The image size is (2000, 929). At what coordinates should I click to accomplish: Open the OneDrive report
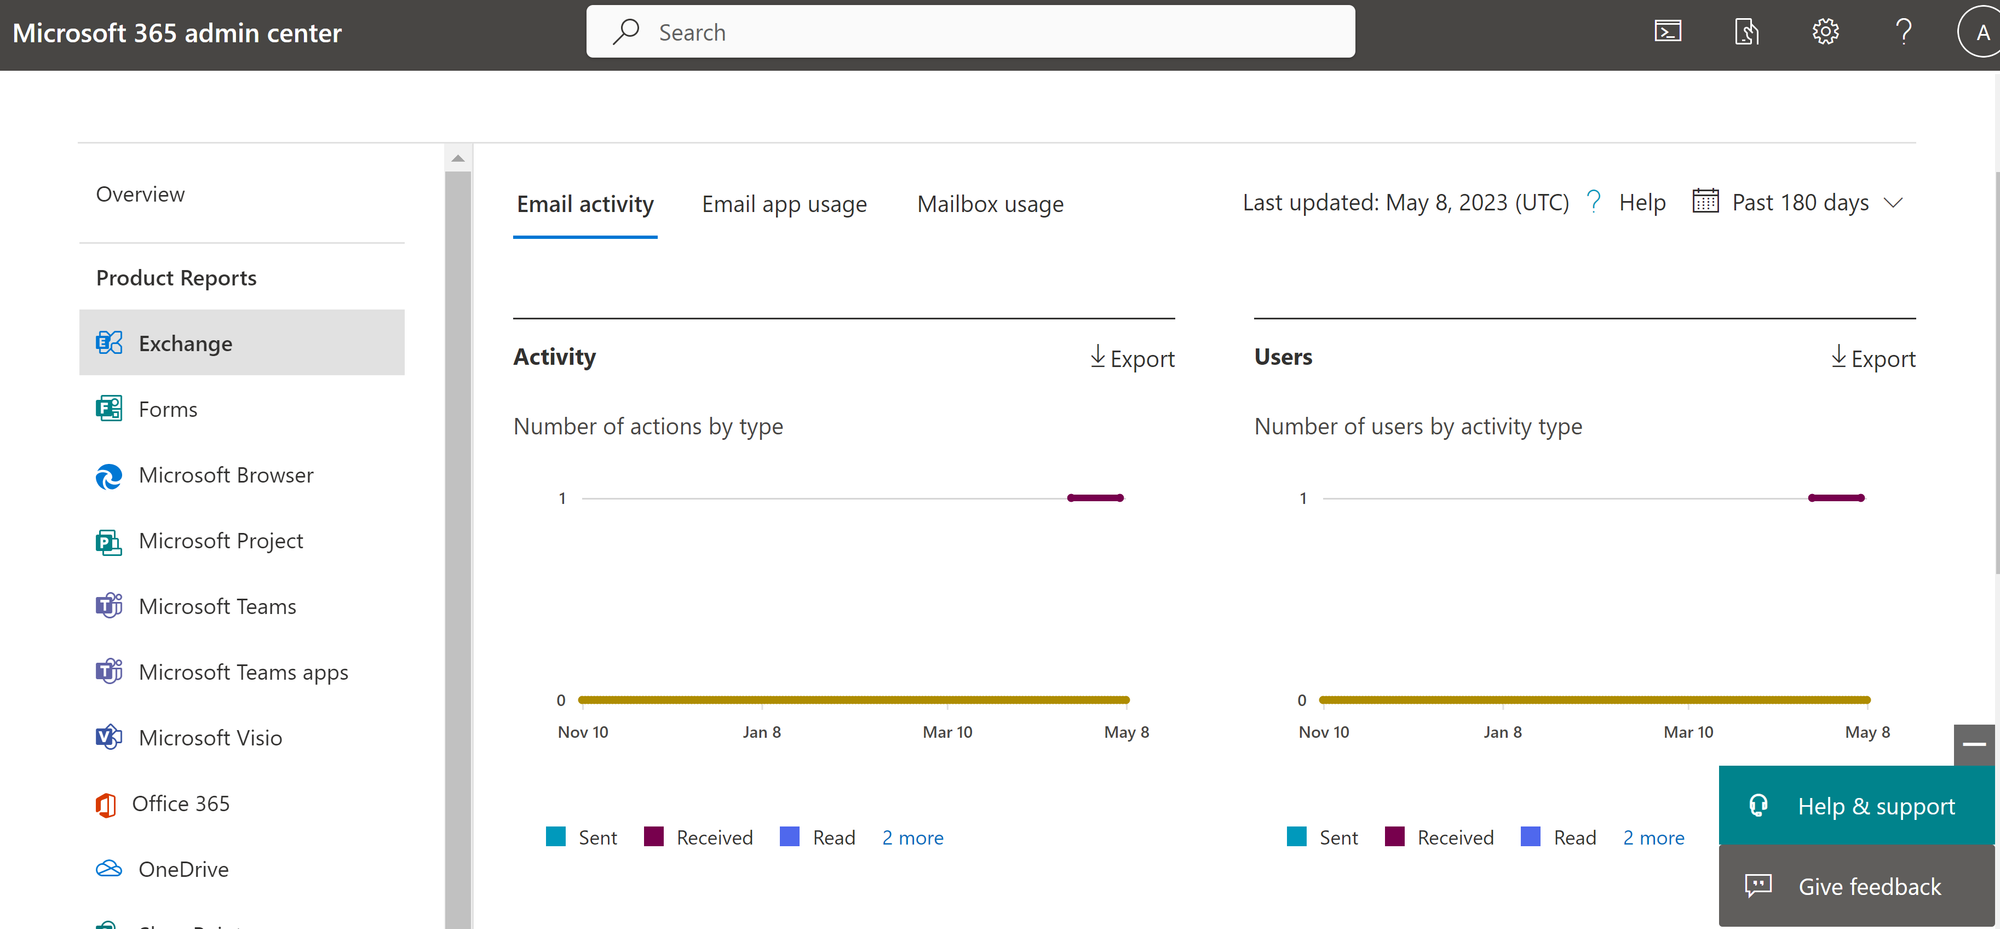[242, 868]
